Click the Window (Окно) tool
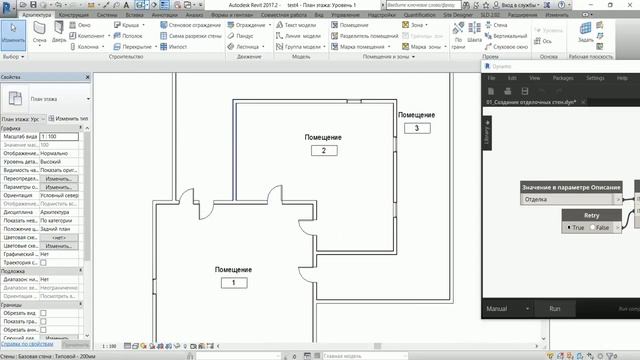 [x=80, y=25]
